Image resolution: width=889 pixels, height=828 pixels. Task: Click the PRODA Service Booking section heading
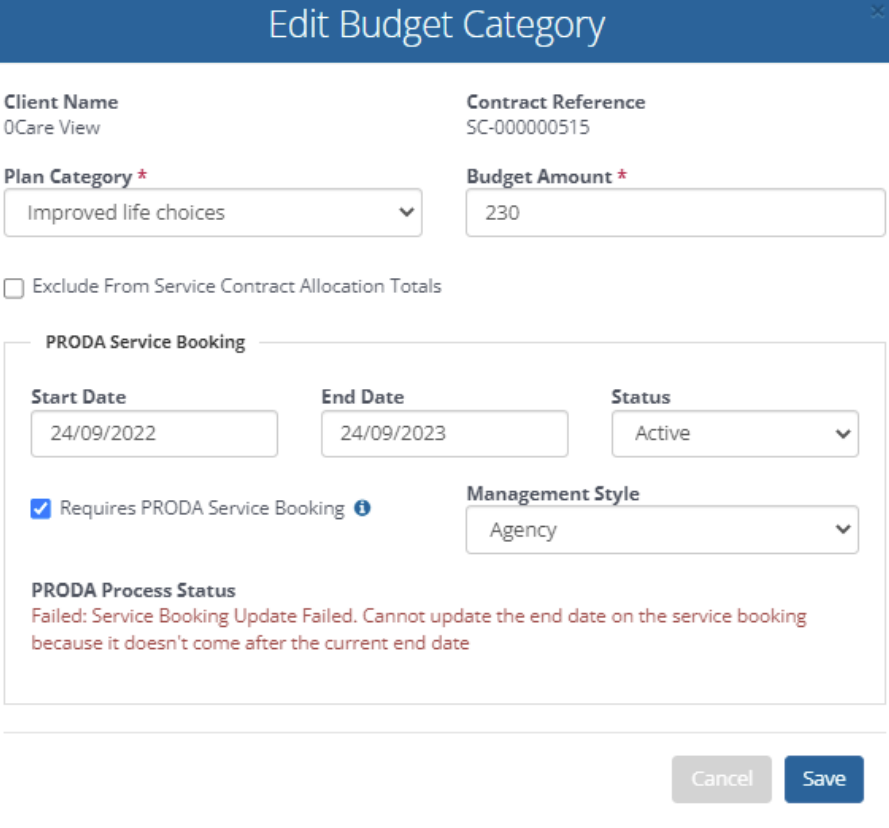click(x=145, y=342)
